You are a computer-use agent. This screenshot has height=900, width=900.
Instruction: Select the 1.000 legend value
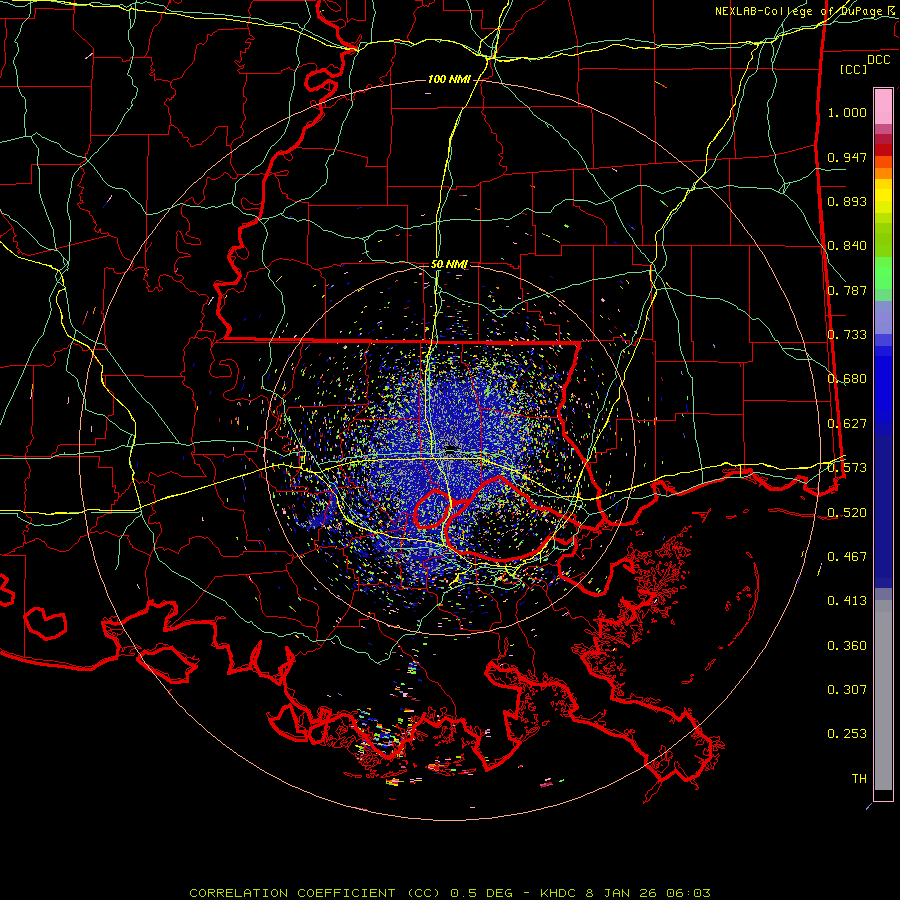847,112
